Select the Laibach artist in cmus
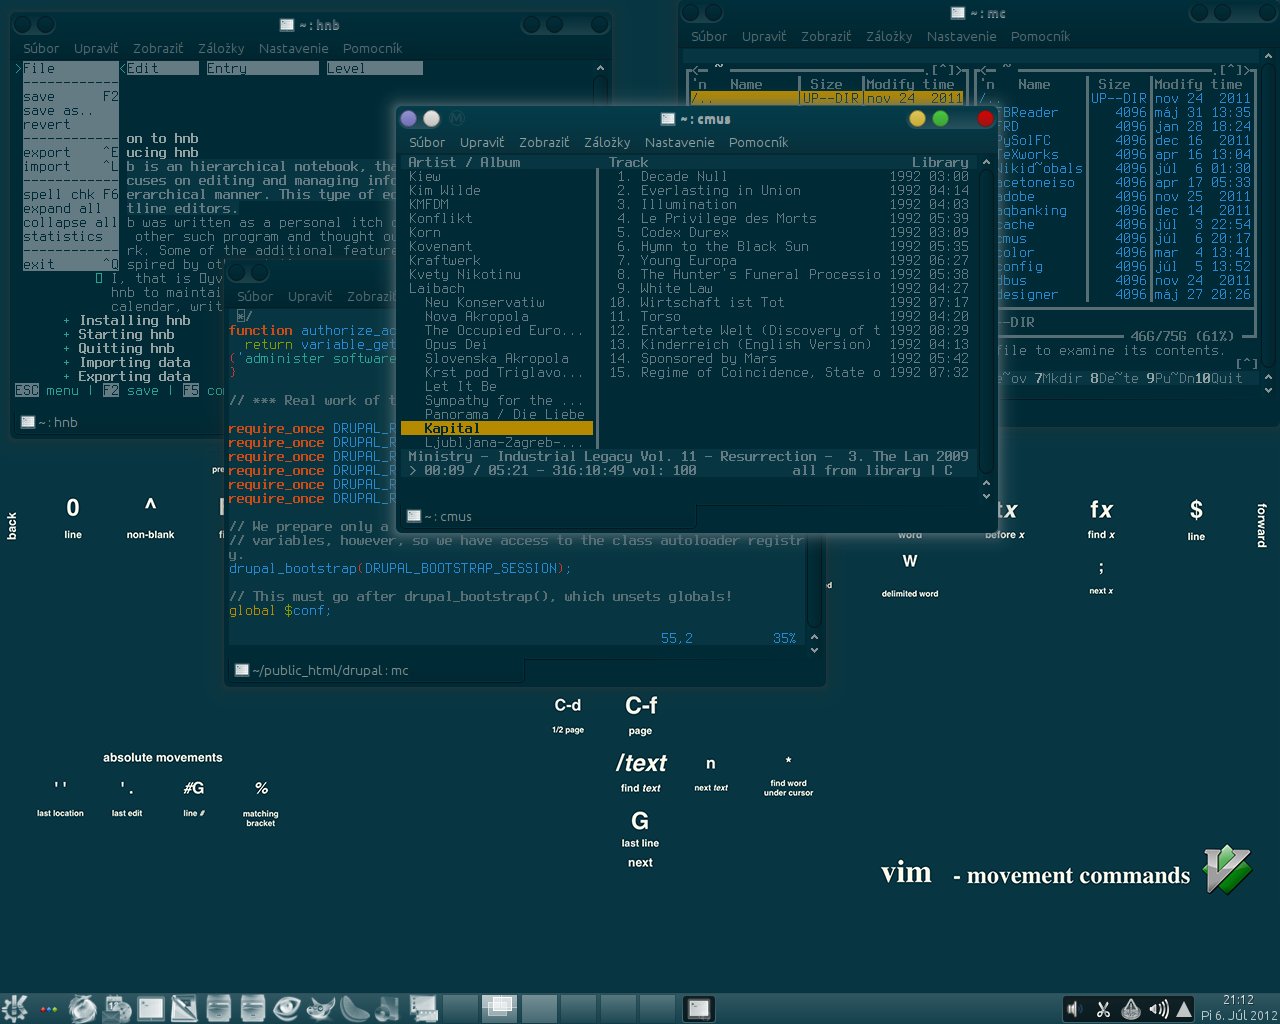 coord(436,288)
